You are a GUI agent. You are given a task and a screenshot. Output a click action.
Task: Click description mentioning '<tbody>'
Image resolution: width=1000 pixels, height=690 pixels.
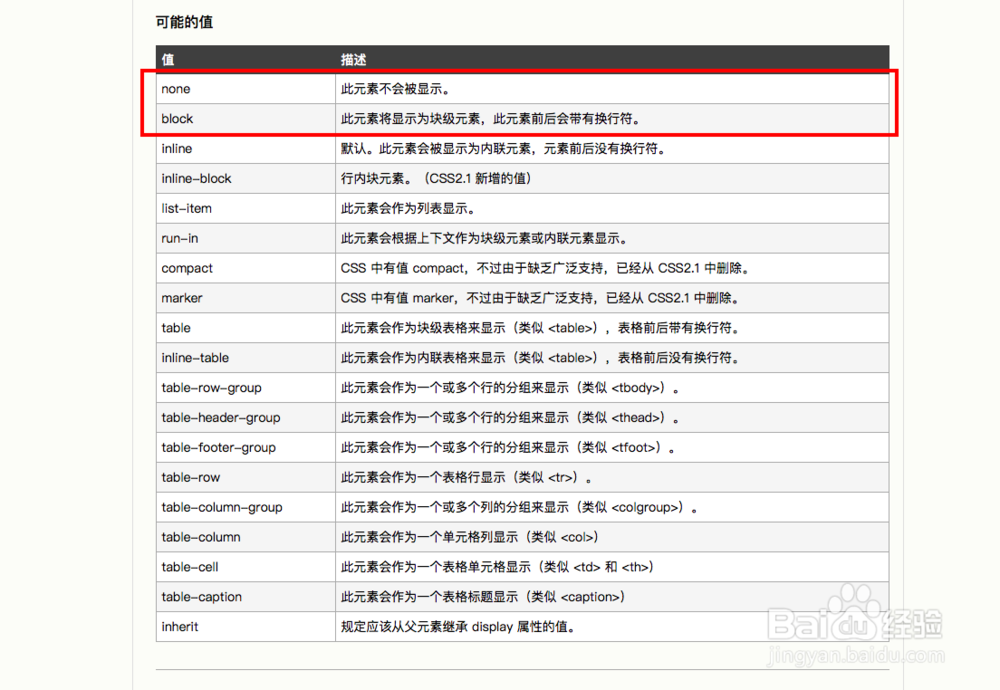point(510,388)
